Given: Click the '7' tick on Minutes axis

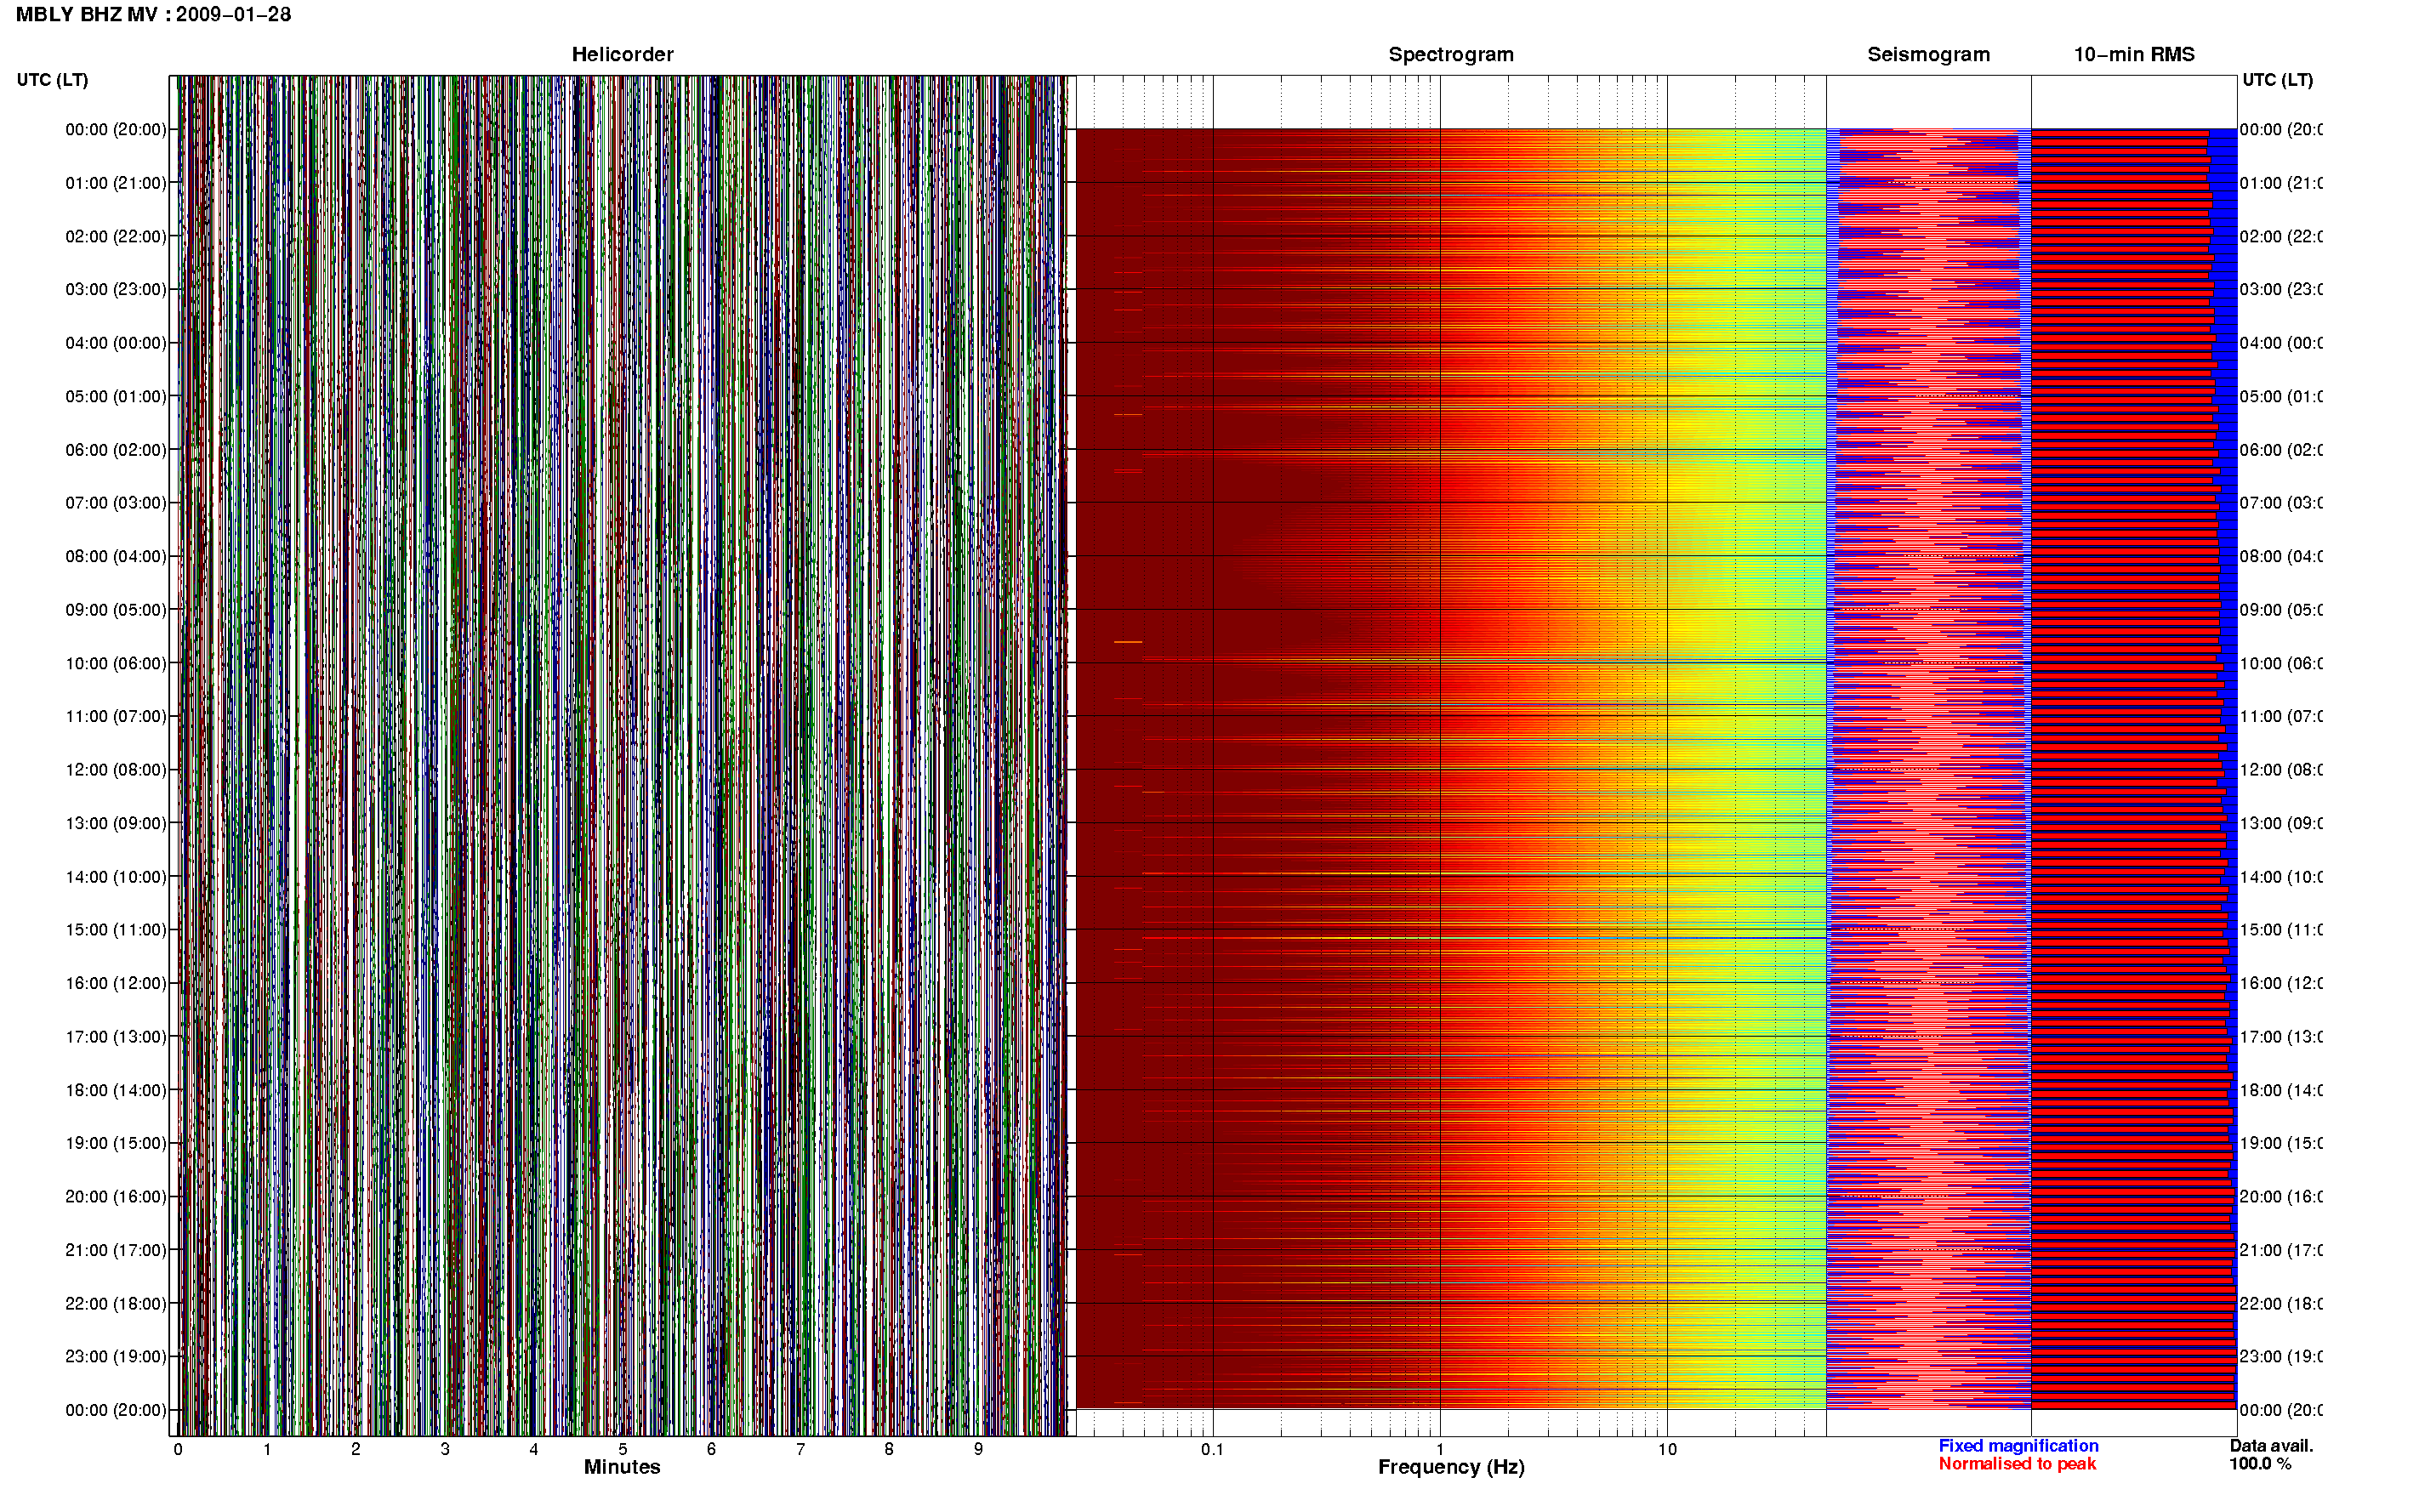Looking at the screenshot, I should coord(800,1450).
